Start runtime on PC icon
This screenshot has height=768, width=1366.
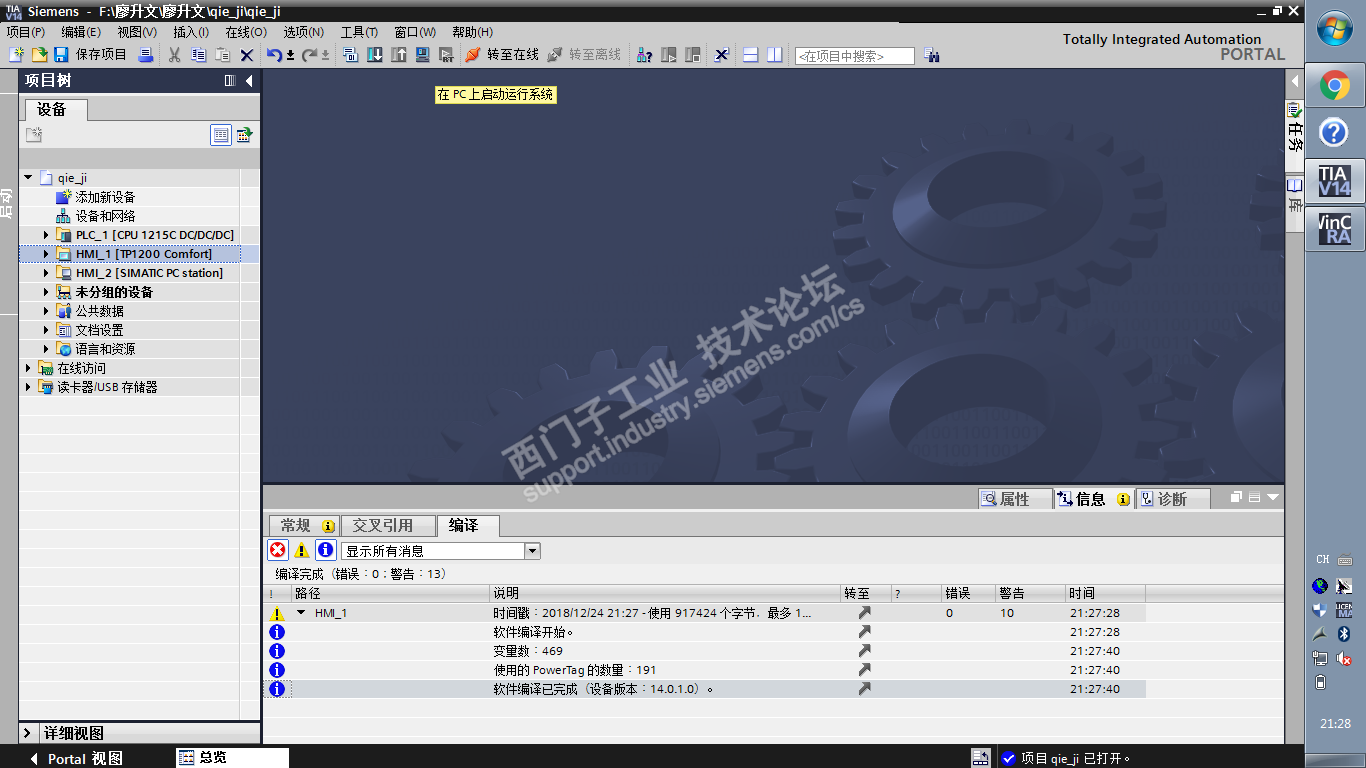(x=446, y=55)
